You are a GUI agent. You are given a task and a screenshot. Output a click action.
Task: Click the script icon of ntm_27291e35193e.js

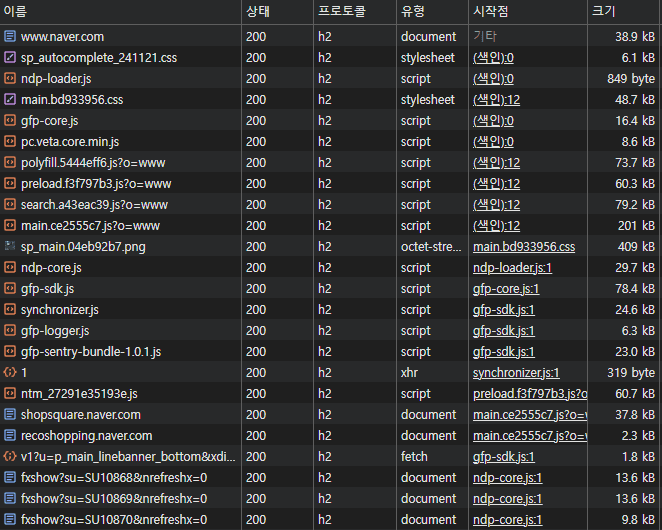coord(10,393)
